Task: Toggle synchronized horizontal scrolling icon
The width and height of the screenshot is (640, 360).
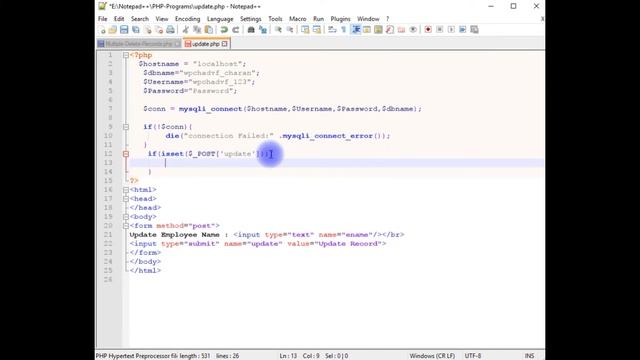Action: click(x=316, y=30)
